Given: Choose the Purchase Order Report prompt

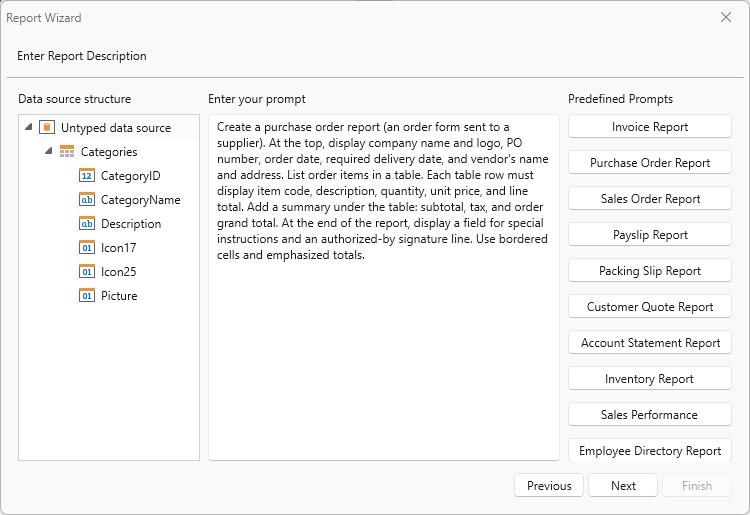Looking at the screenshot, I should [650, 163].
